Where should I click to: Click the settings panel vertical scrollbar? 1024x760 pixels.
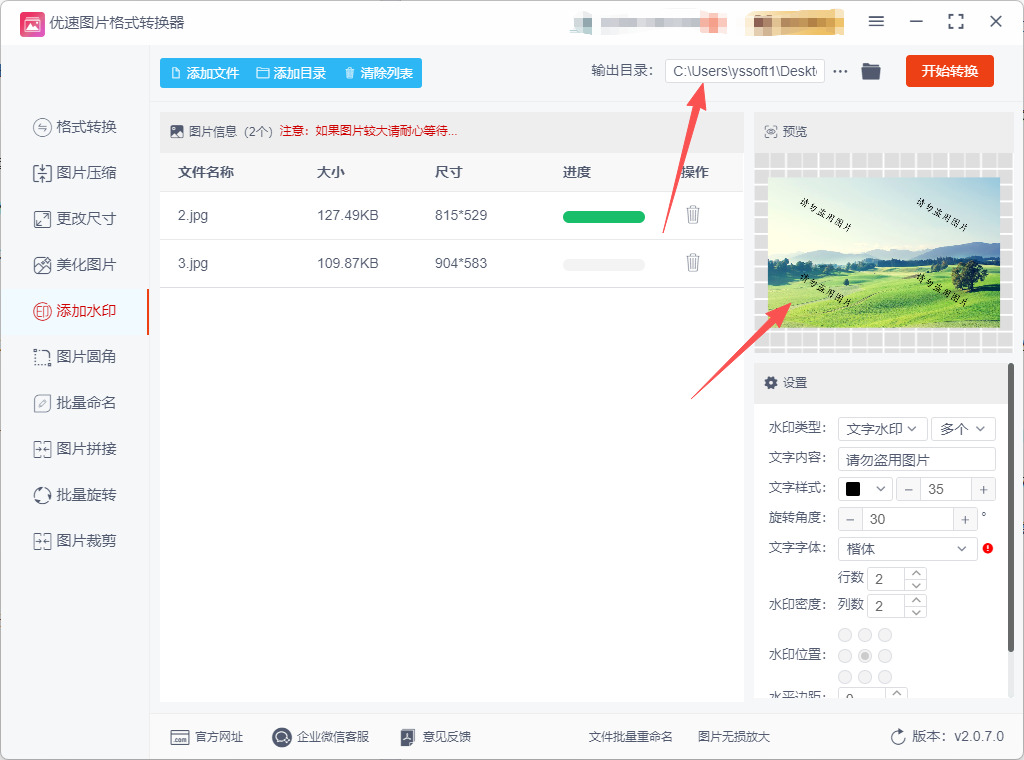tap(1010, 507)
